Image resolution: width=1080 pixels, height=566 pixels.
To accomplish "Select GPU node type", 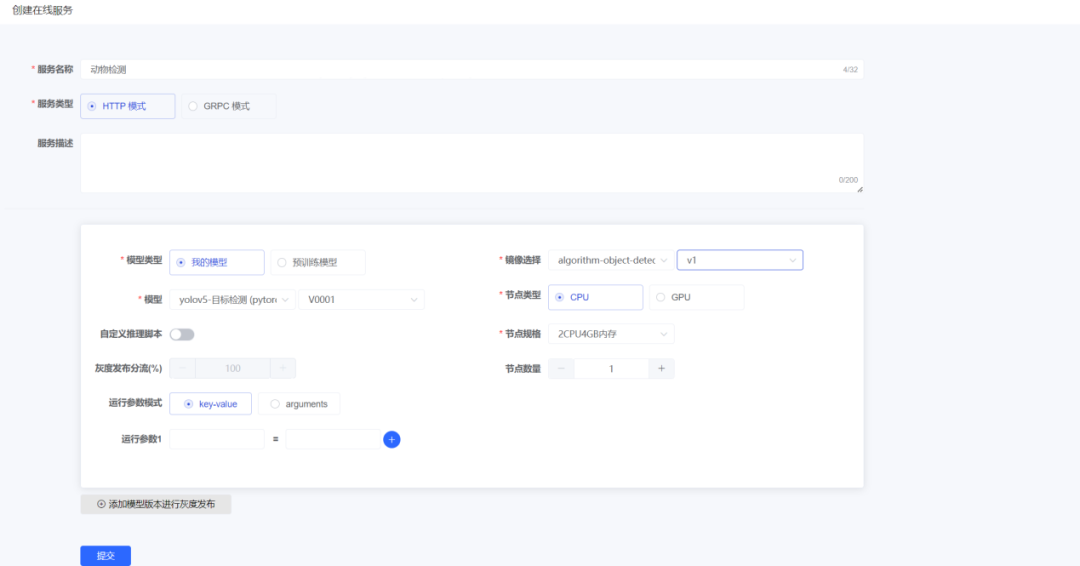I will (x=696, y=298).
